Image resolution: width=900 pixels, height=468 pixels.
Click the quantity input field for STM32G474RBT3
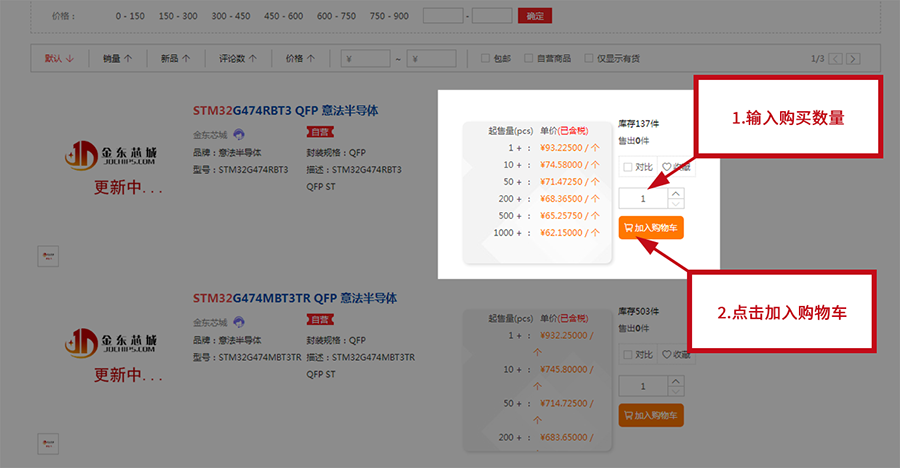642,198
